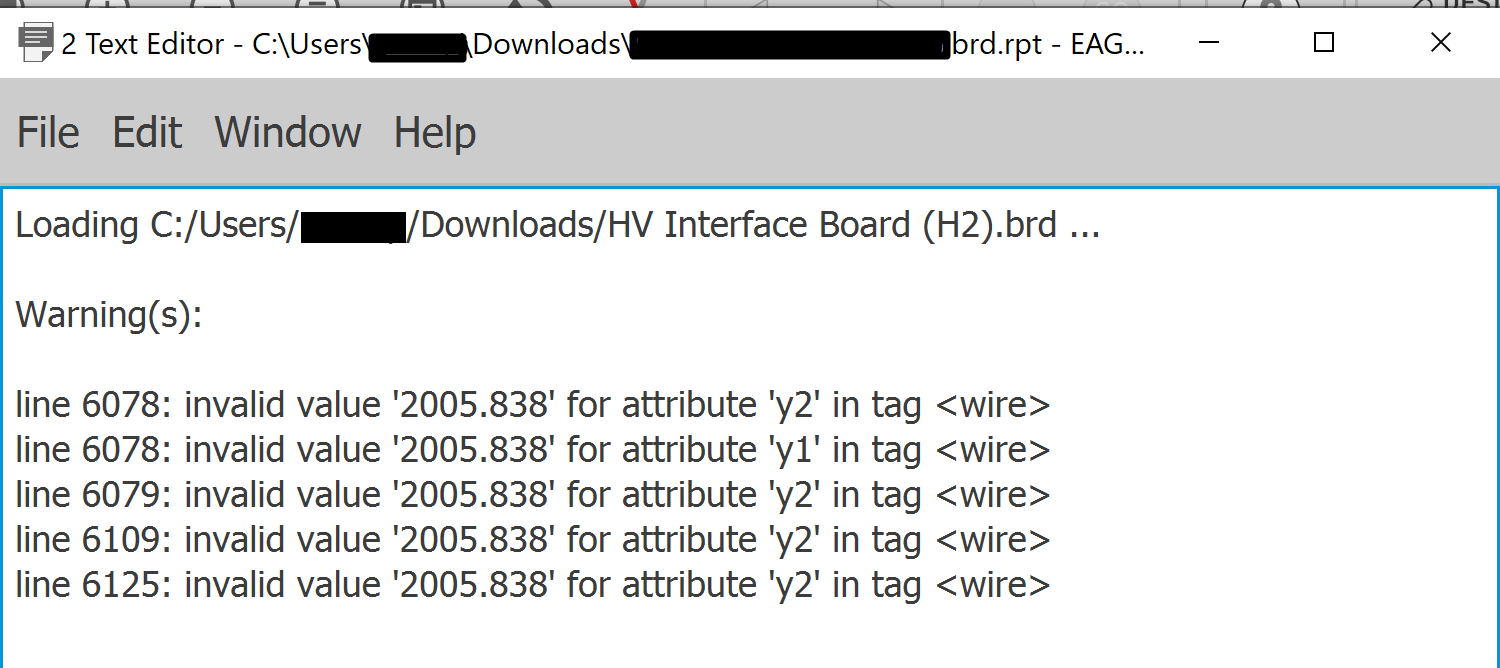The width and height of the screenshot is (1500, 668).
Task: Open the Edit menu
Action: [147, 132]
